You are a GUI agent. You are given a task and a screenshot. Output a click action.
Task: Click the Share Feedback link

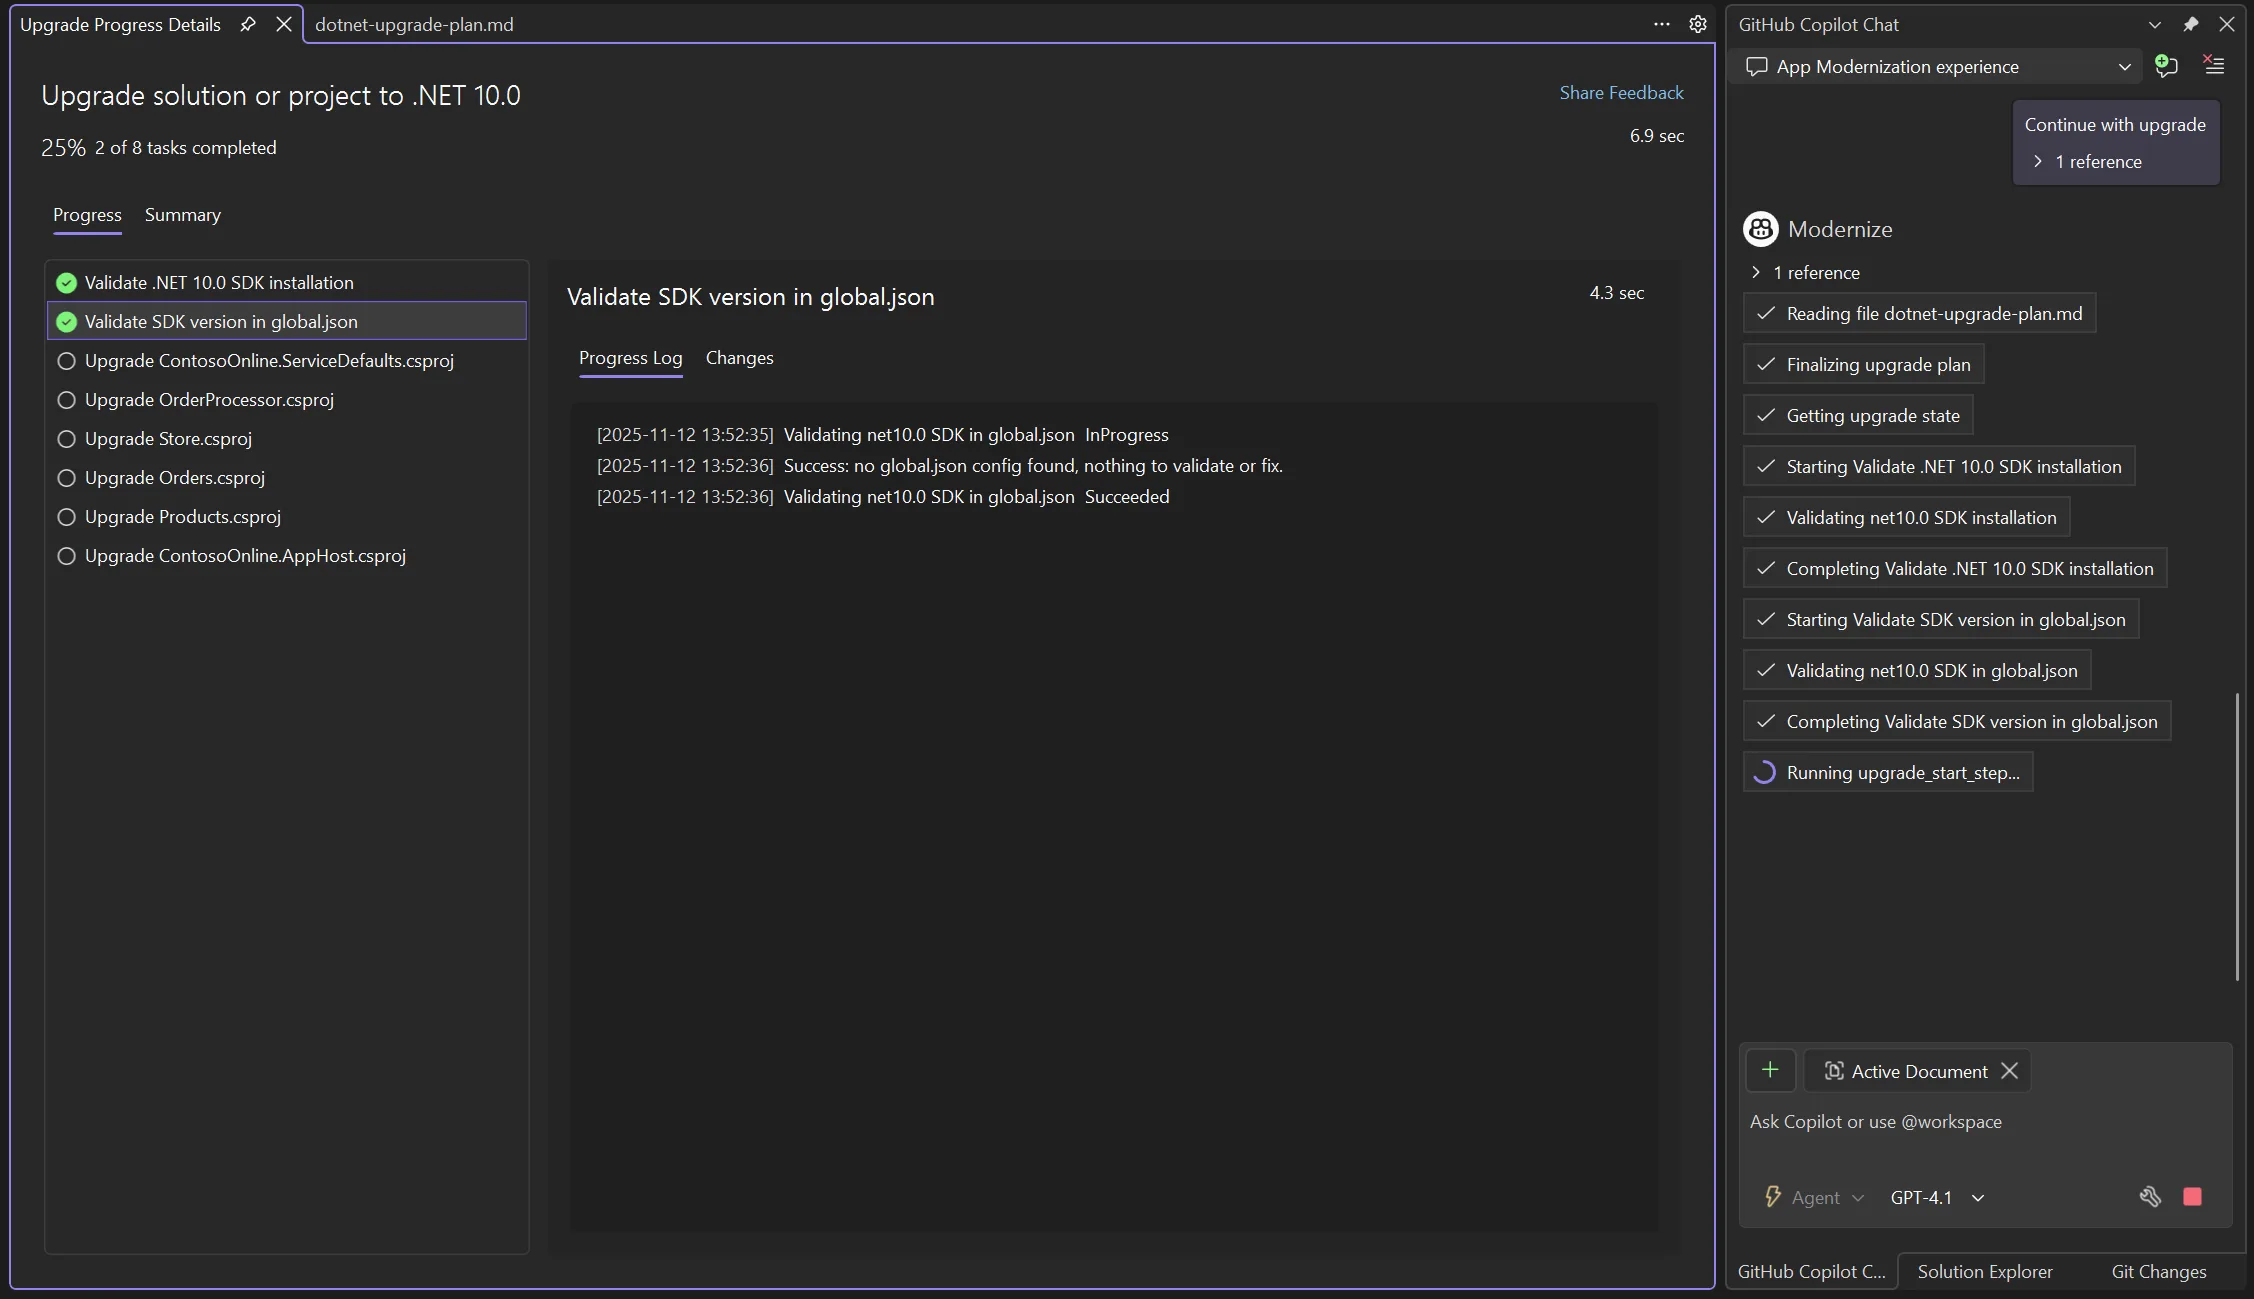coord(1621,93)
